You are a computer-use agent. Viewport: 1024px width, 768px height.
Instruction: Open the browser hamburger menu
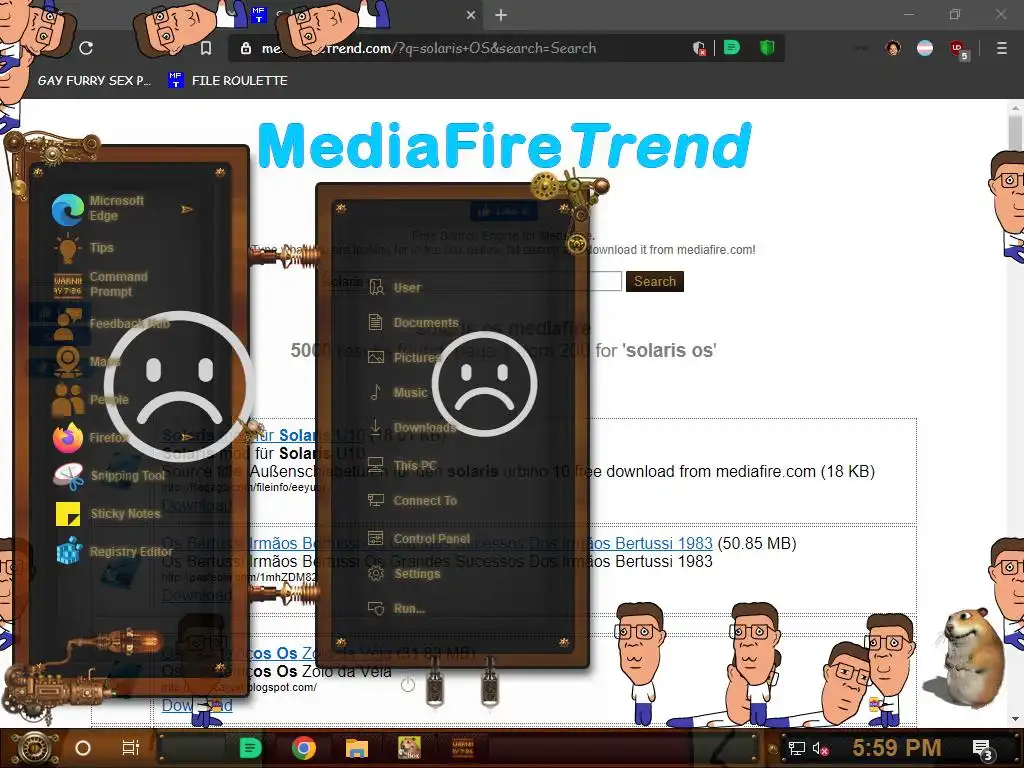[x=1002, y=48]
